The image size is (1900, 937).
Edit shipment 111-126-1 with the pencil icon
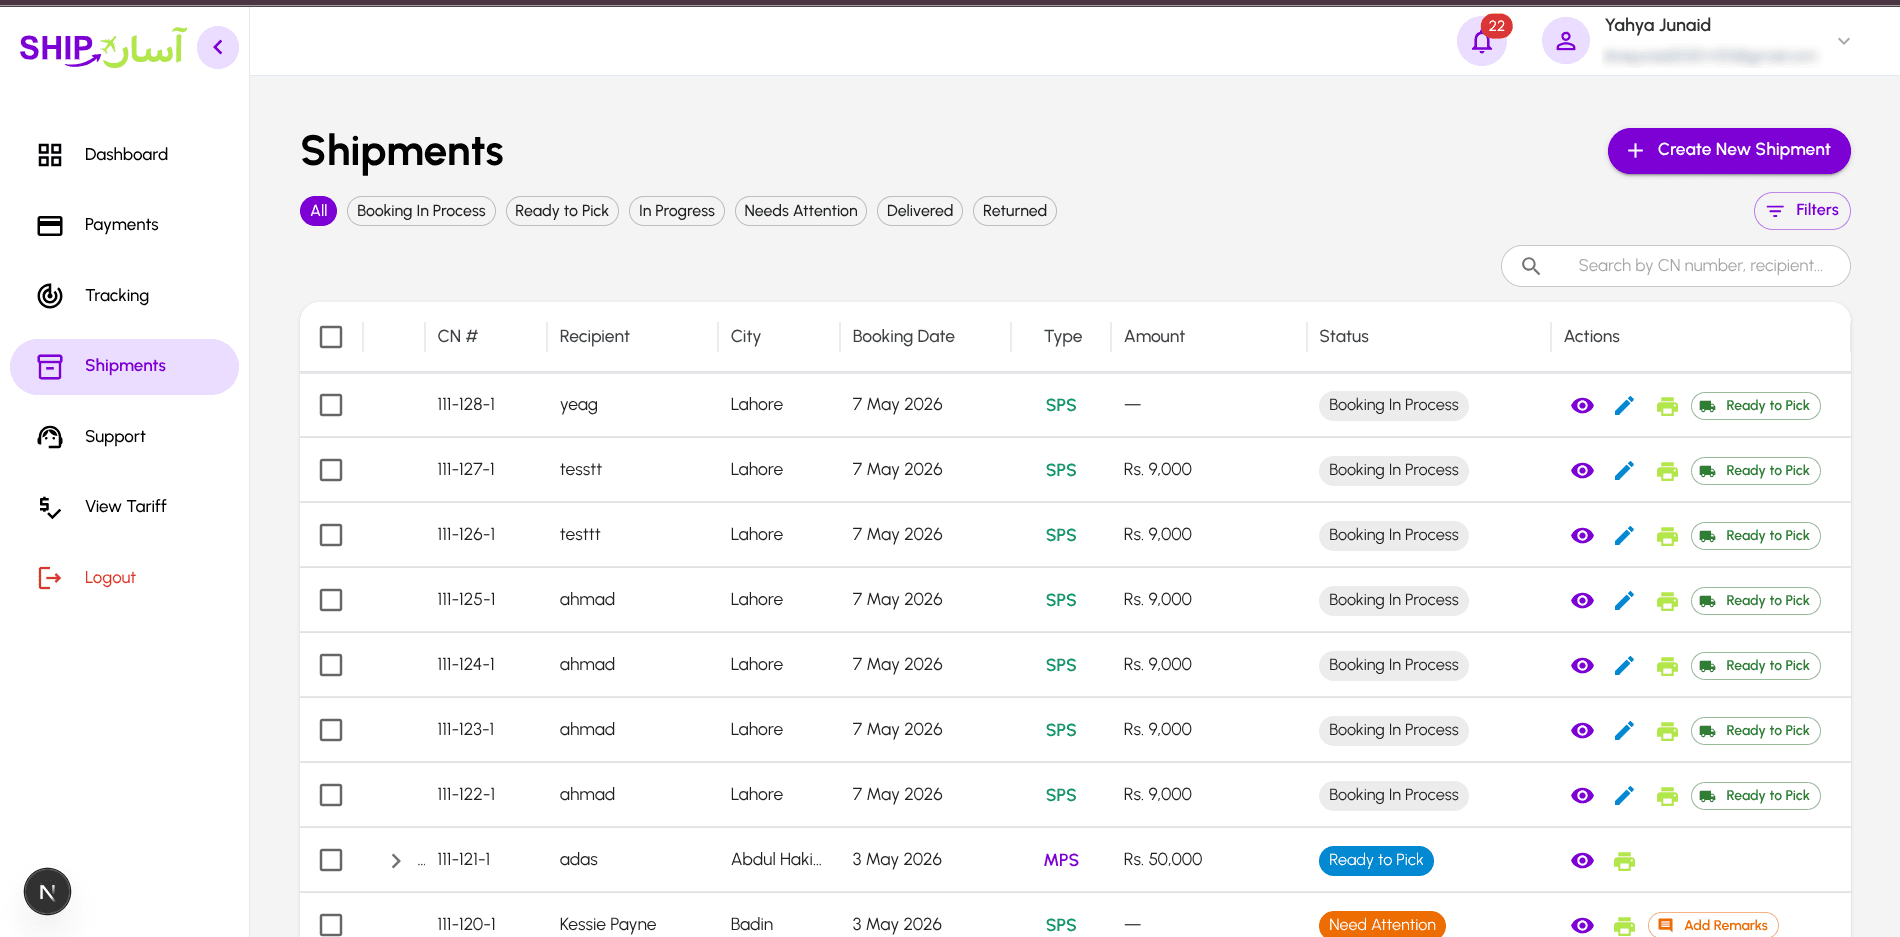tap(1624, 535)
